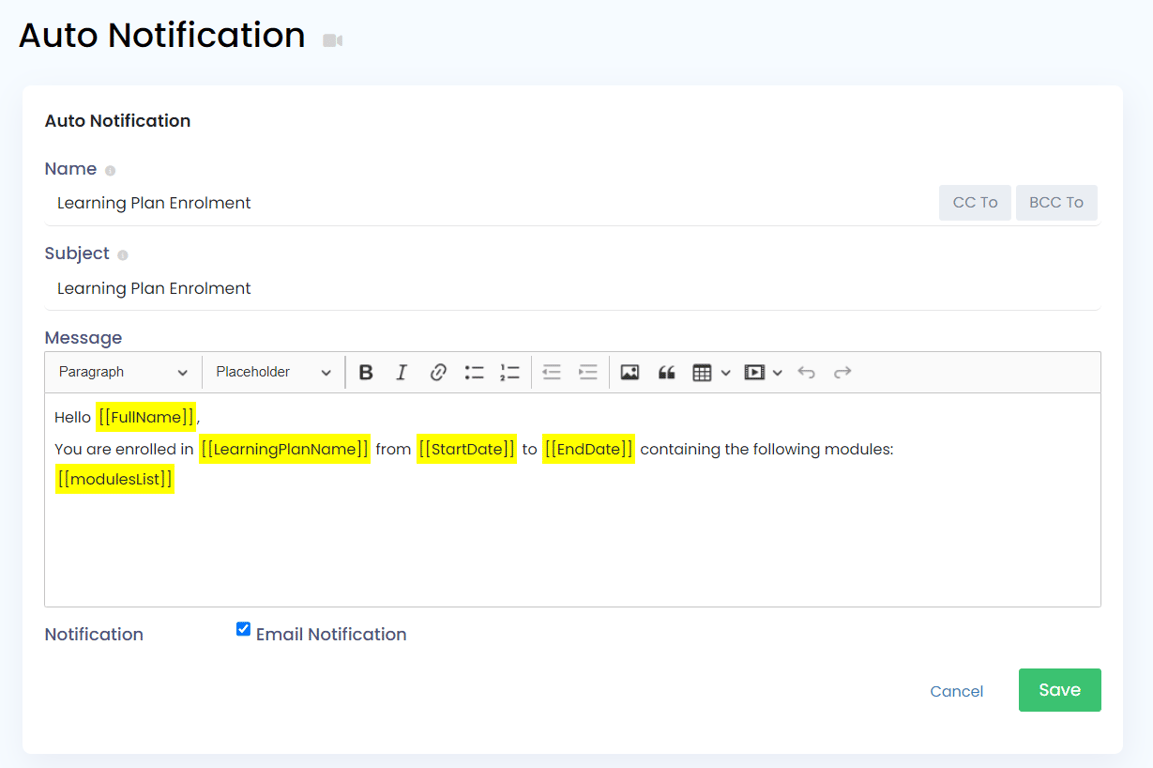Click the CC To button

tap(975, 202)
